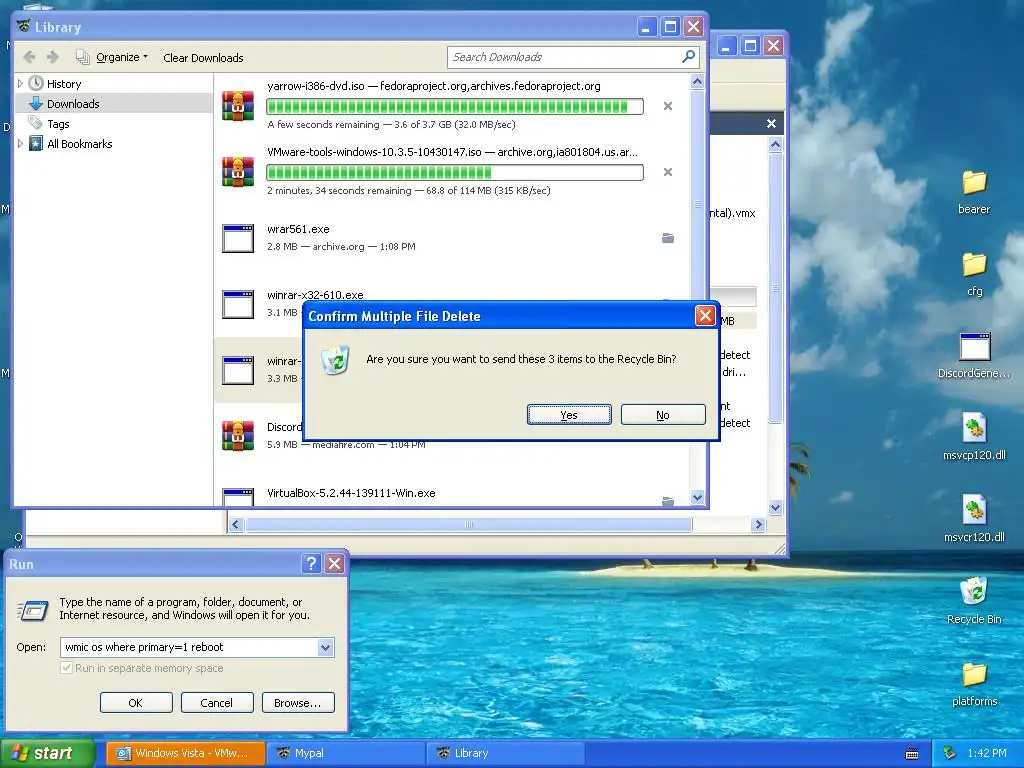The image size is (1024, 768).
Task: Toggle Run in separate memory space checkbox
Action: coord(66,668)
